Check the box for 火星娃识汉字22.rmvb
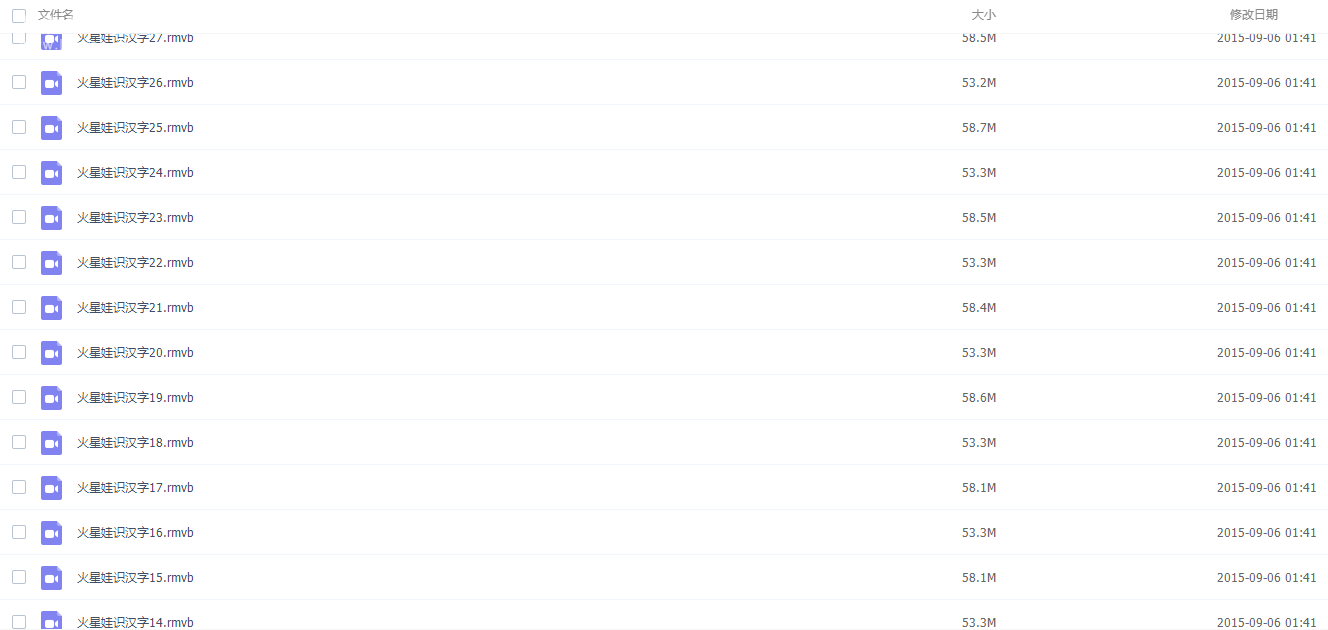The image size is (1328, 630). [x=19, y=262]
